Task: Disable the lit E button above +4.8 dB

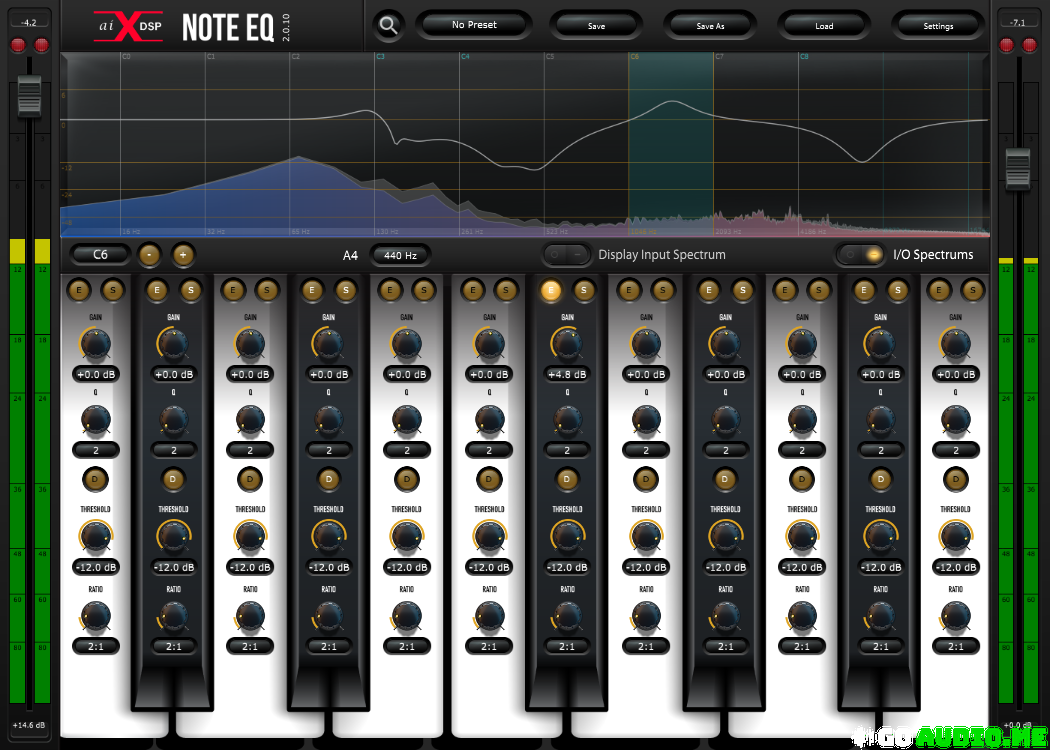Action: tap(551, 290)
